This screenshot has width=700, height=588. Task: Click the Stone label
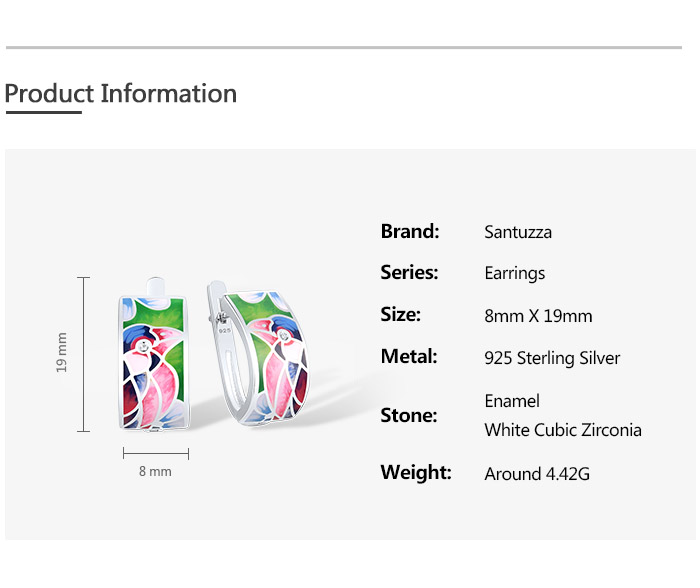click(409, 416)
